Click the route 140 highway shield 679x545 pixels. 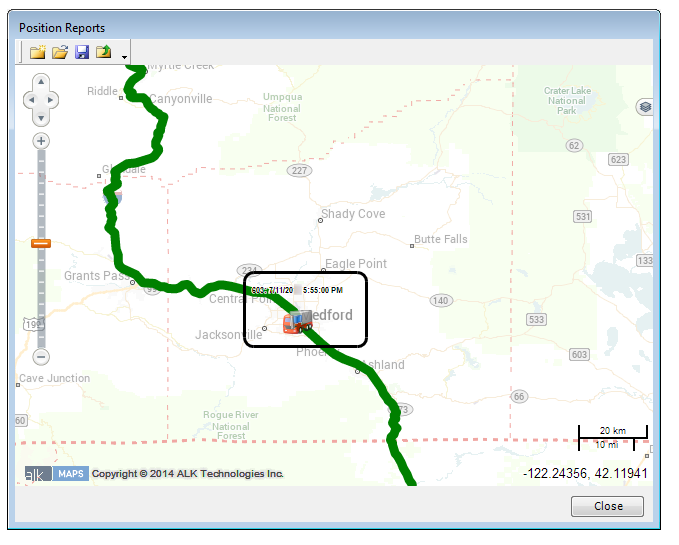pos(441,300)
